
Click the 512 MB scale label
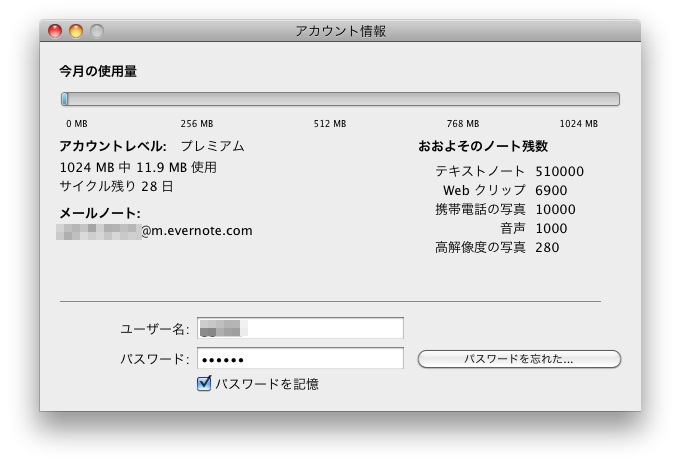(x=329, y=124)
